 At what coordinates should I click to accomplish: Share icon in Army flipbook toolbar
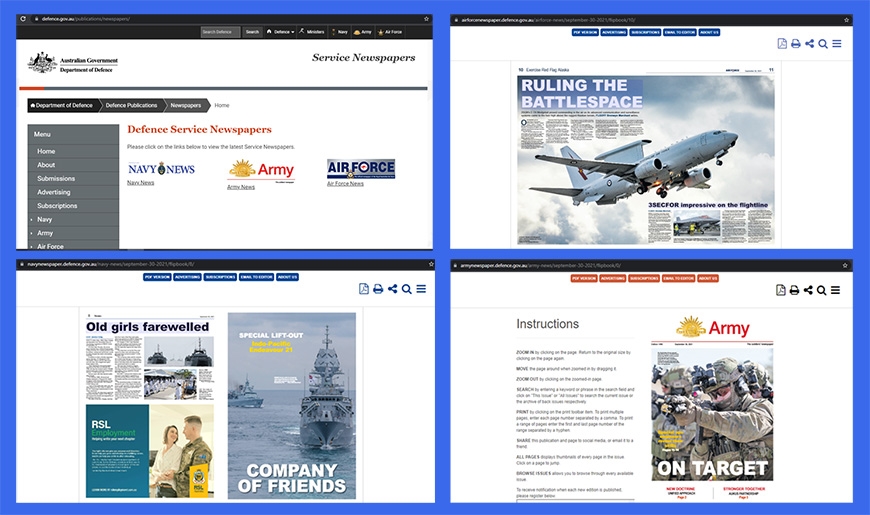pos(808,290)
